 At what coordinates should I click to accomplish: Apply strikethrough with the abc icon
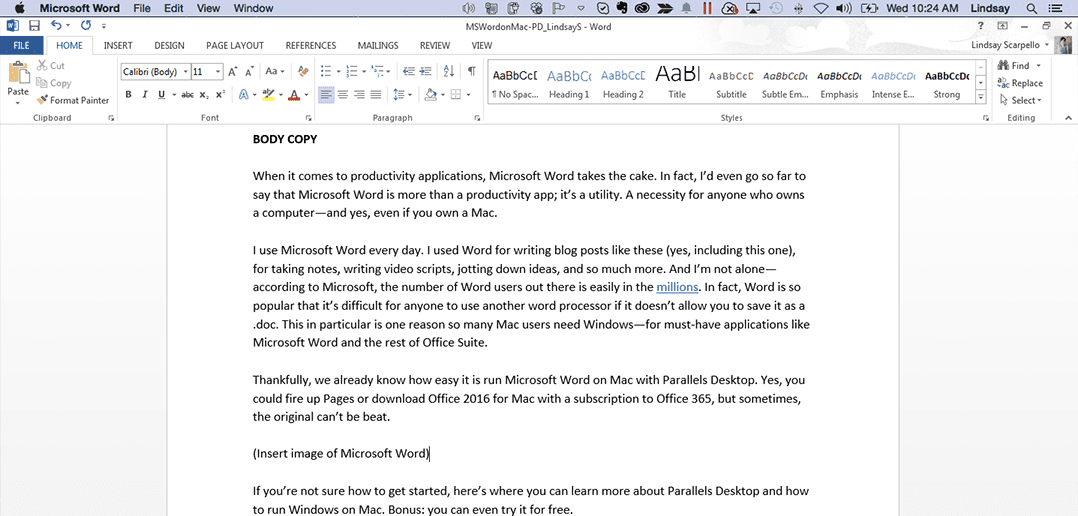point(187,95)
